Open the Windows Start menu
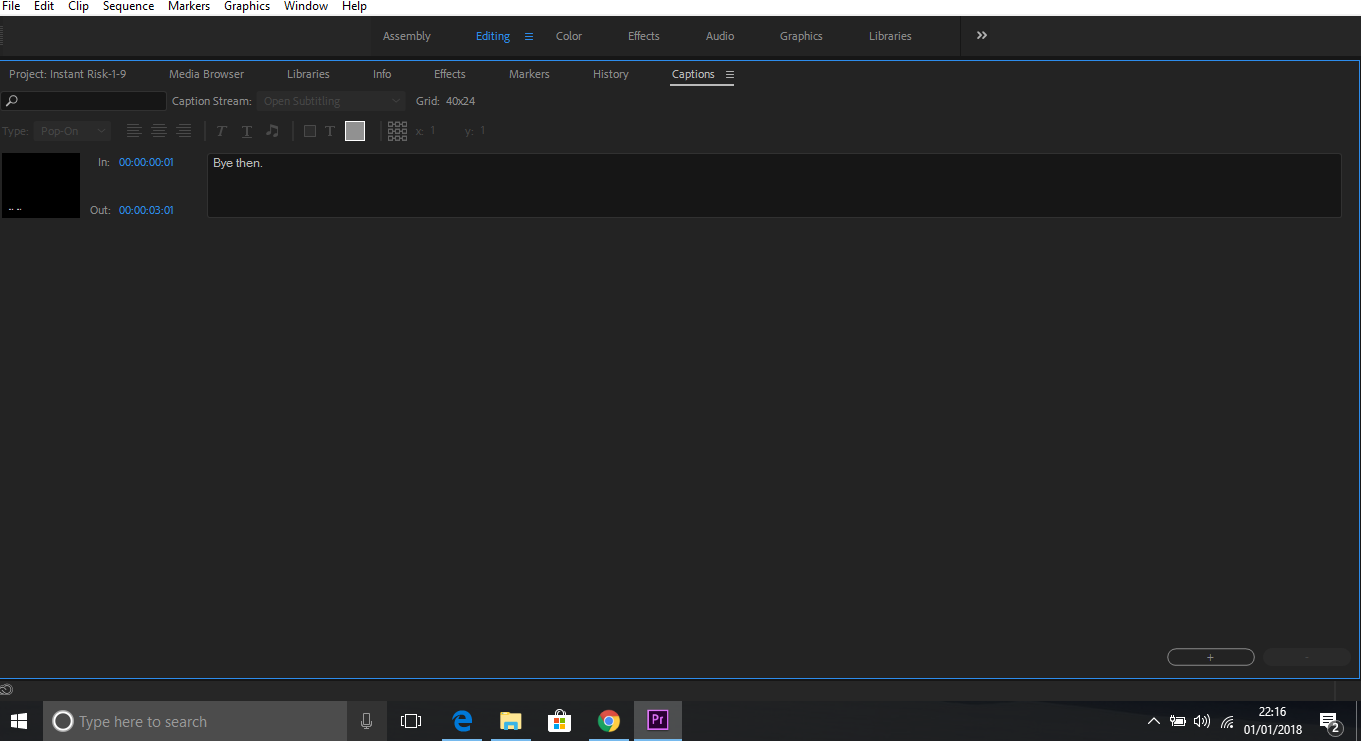This screenshot has width=1361, height=741. coord(19,721)
